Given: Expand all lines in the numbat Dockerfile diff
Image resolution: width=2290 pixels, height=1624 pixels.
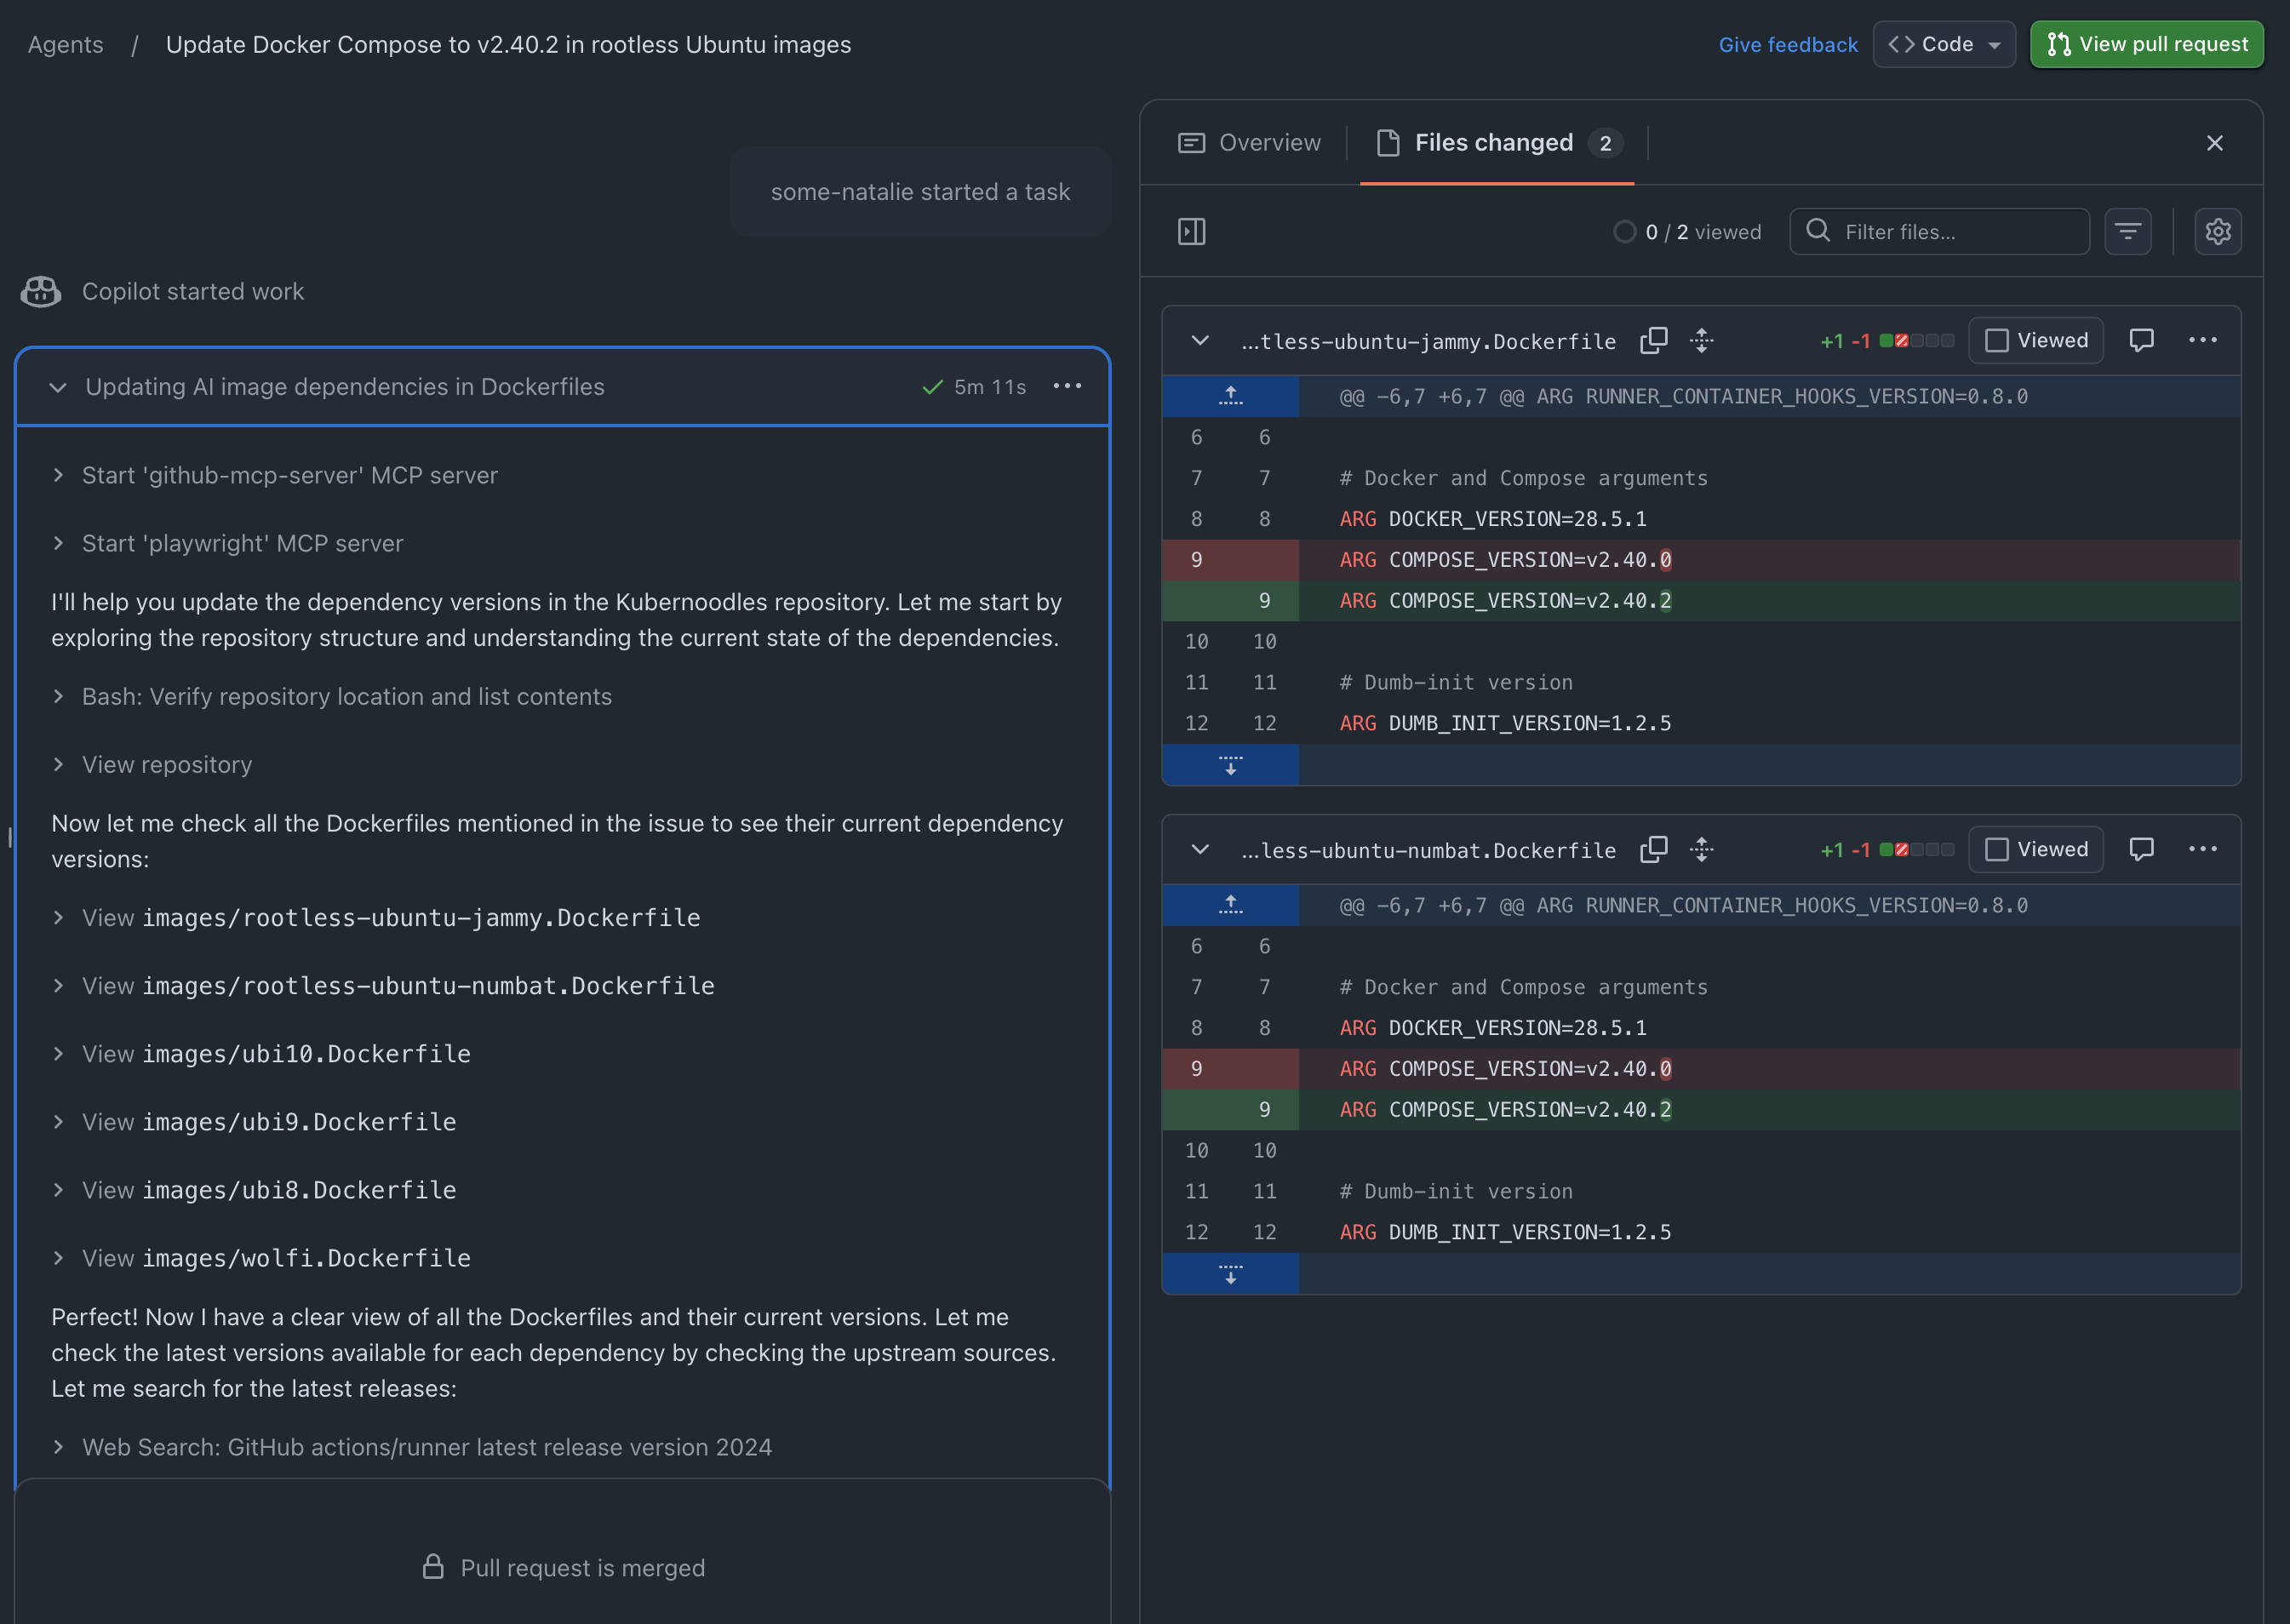Looking at the screenshot, I should pyautogui.click(x=1701, y=849).
